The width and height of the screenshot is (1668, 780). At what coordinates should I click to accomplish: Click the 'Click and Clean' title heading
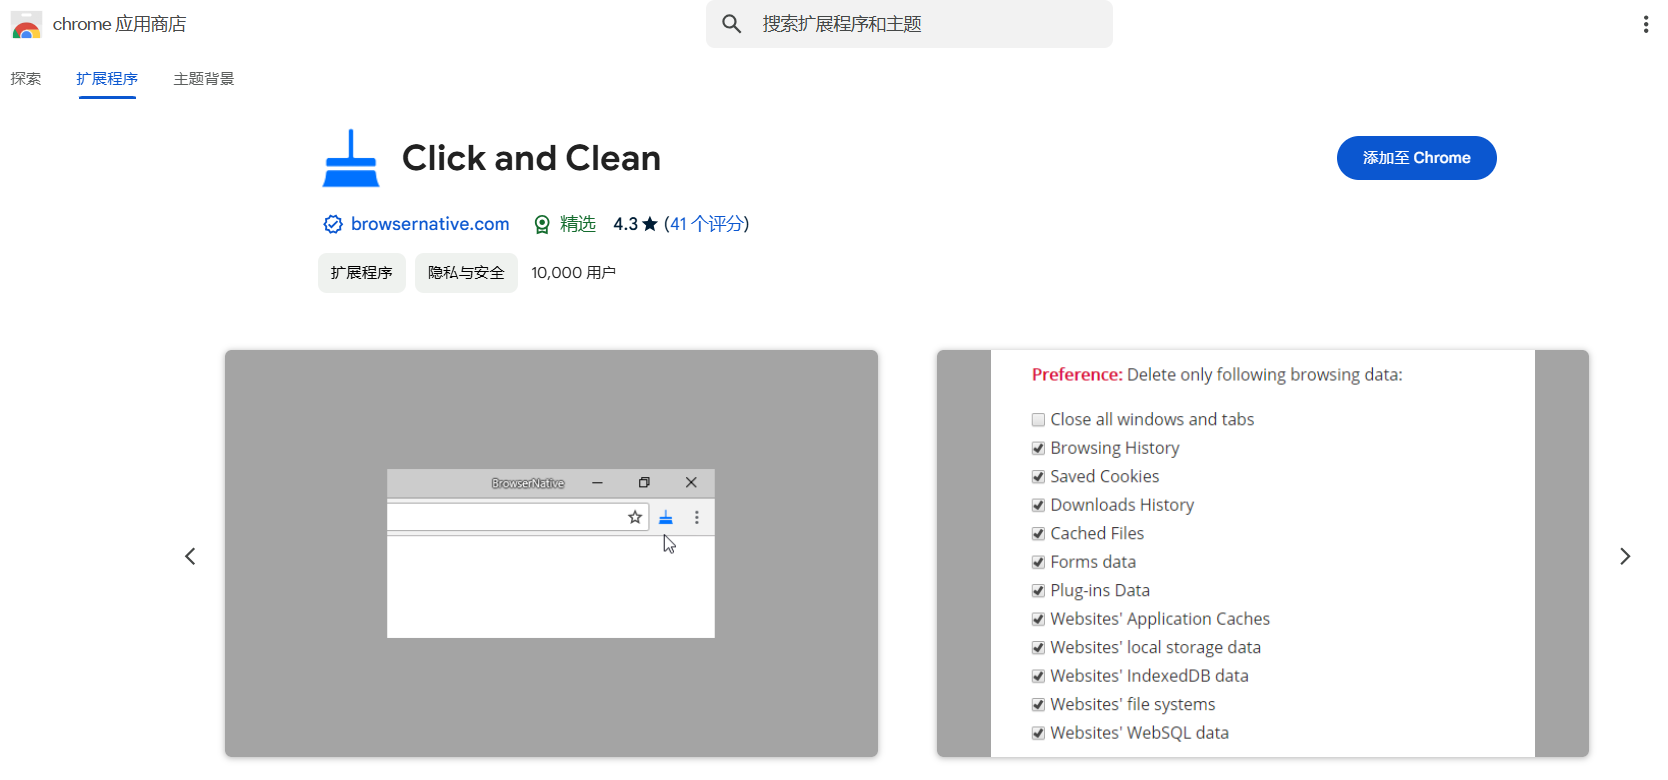point(531,158)
